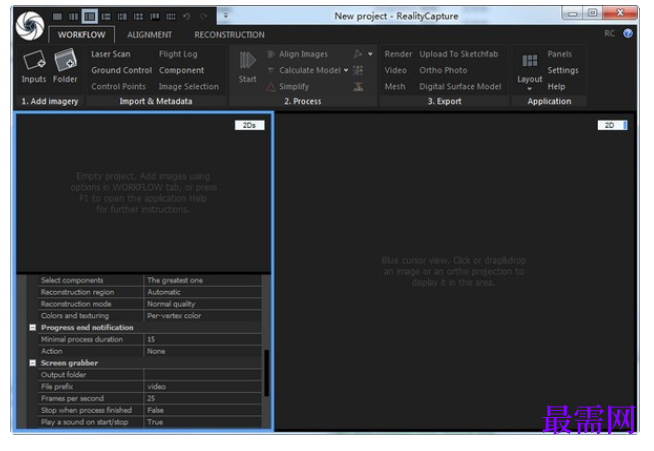Click Control Points import

point(118,86)
